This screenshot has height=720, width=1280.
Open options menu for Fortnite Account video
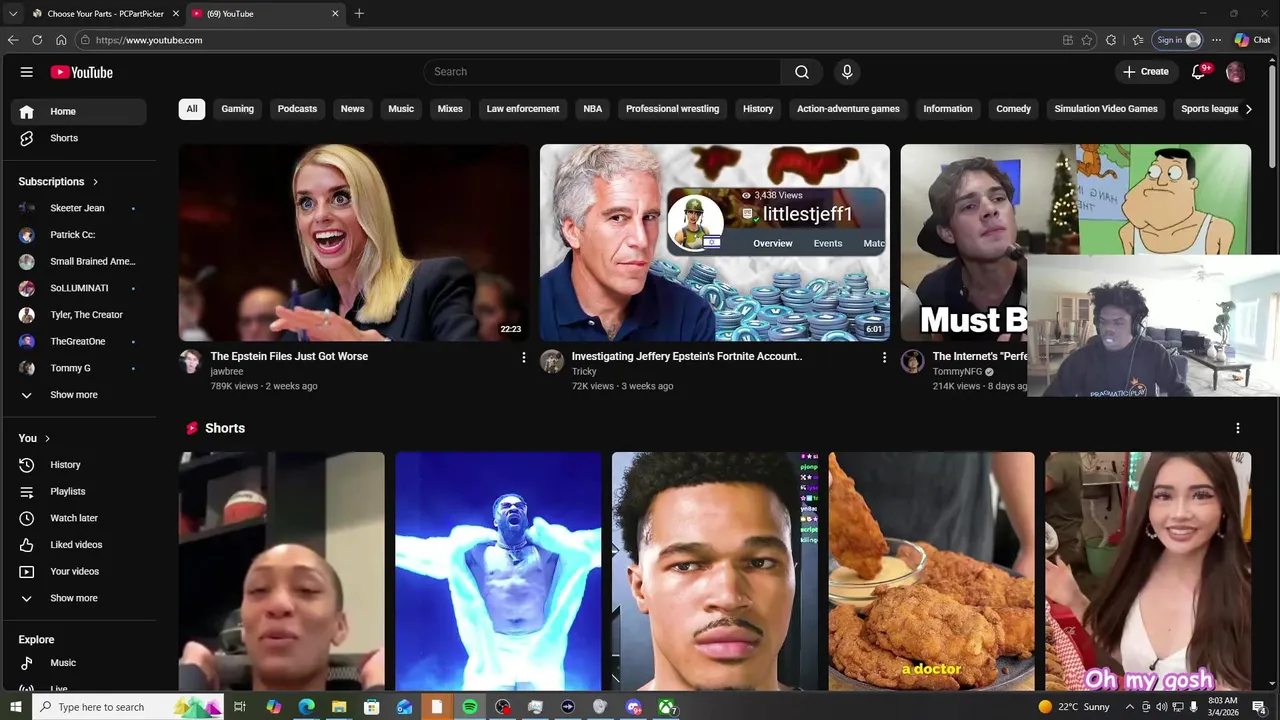coord(884,357)
